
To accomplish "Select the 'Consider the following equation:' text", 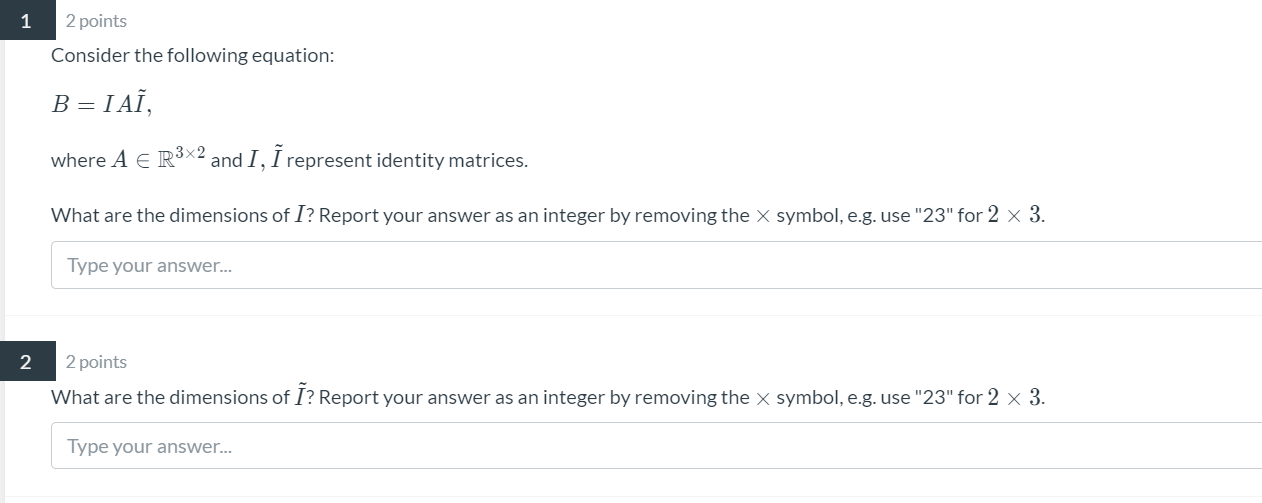I will coord(192,56).
